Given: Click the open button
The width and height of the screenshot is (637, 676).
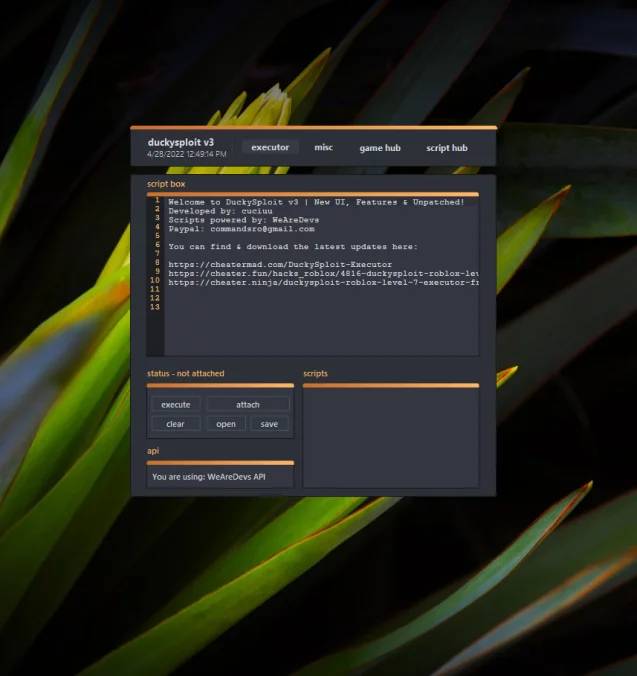Looking at the screenshot, I should (x=226, y=424).
